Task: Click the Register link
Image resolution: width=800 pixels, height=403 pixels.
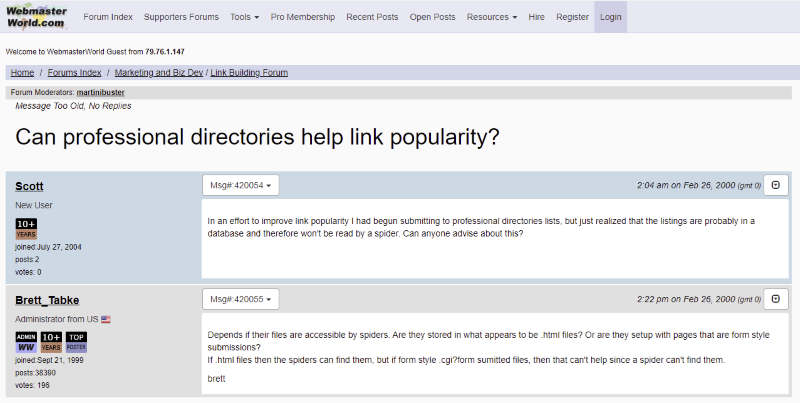Action: (x=572, y=17)
